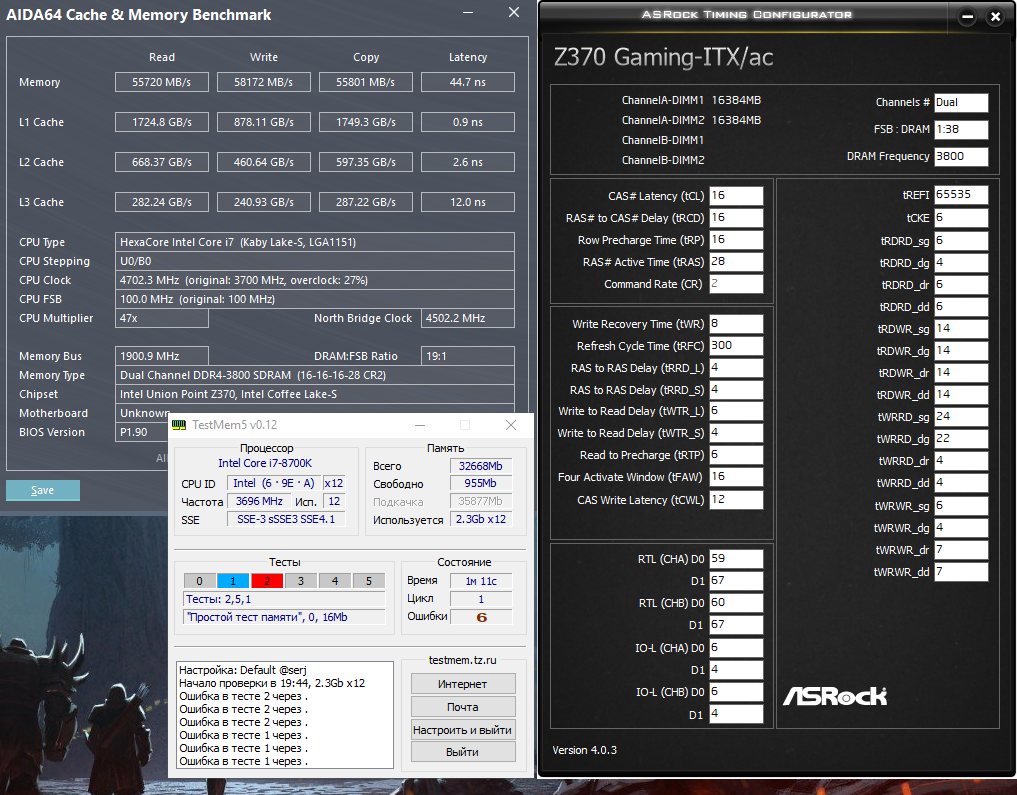
Task: Click the TestMem5 log text area
Action: (285, 715)
